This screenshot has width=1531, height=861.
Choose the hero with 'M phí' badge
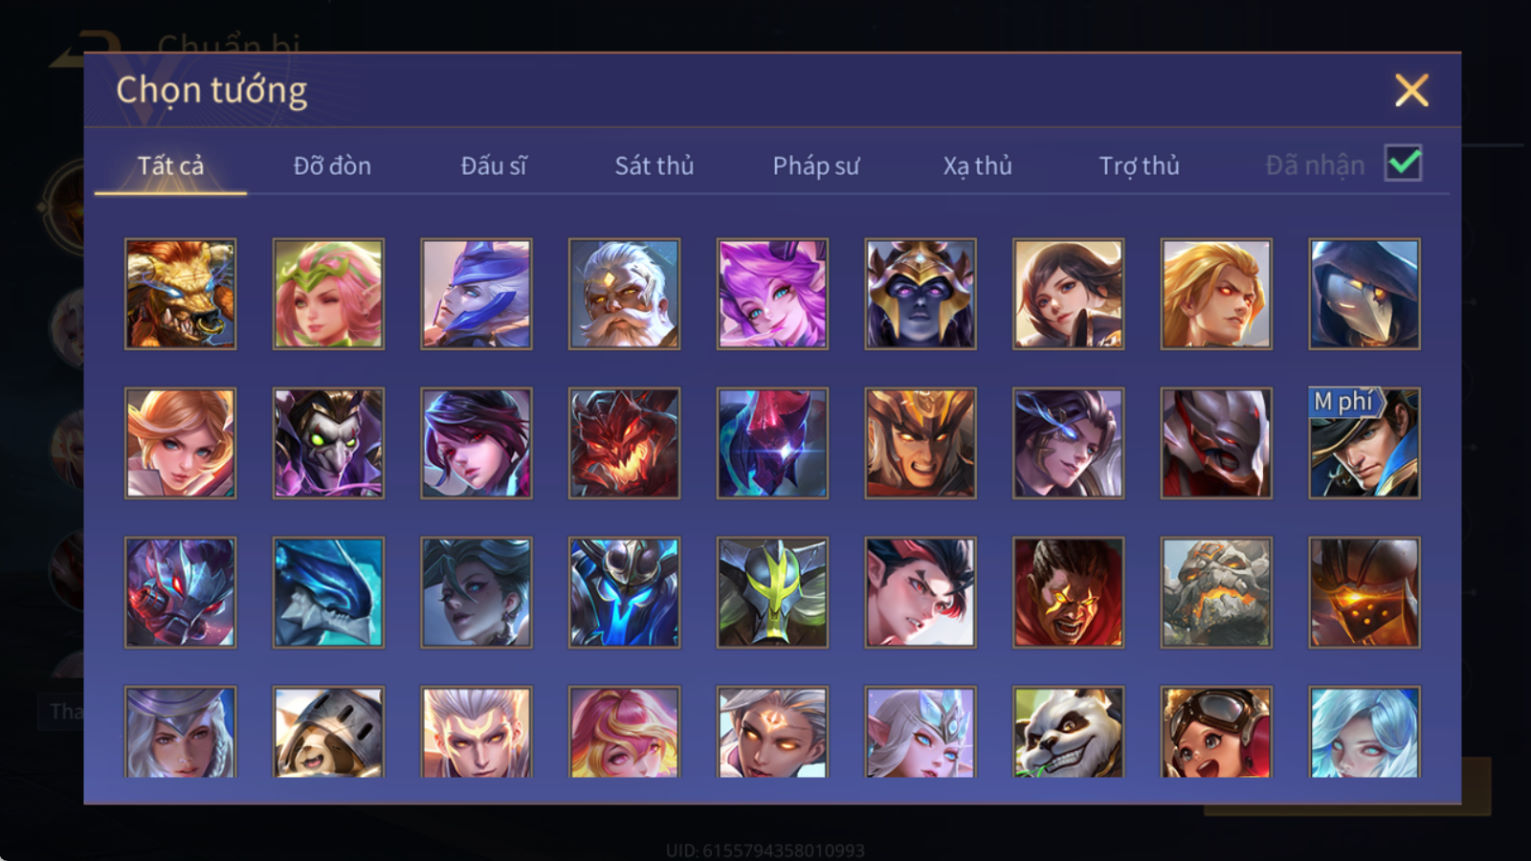point(1364,443)
